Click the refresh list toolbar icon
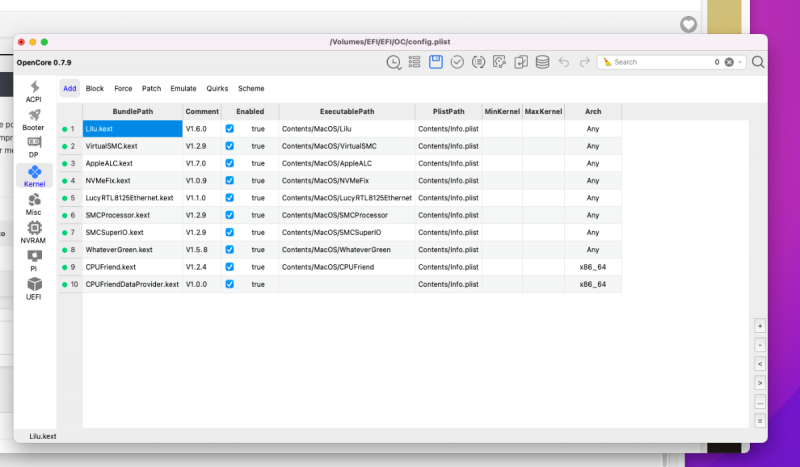 (x=479, y=62)
